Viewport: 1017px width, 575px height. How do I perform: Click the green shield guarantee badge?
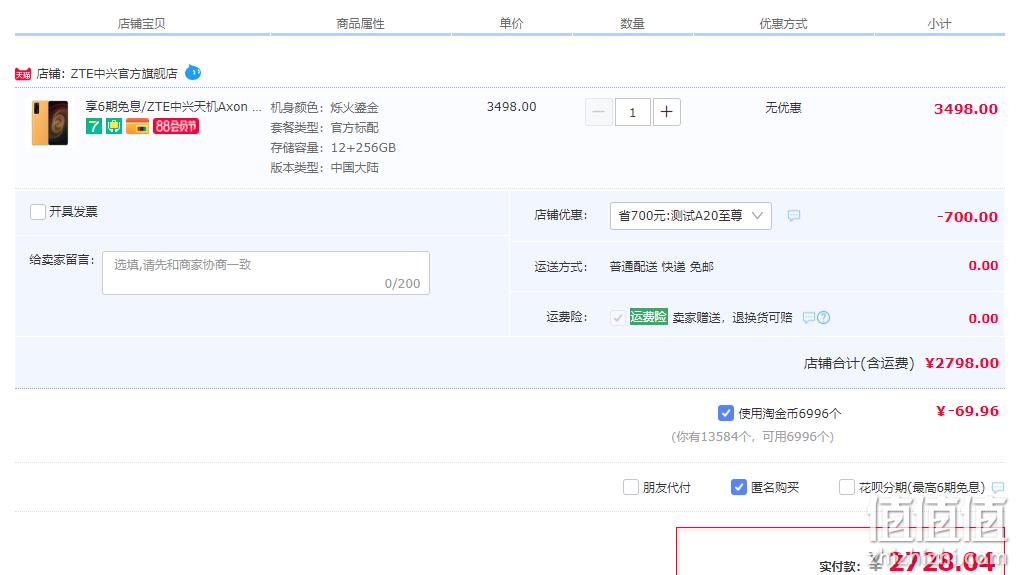click(114, 126)
